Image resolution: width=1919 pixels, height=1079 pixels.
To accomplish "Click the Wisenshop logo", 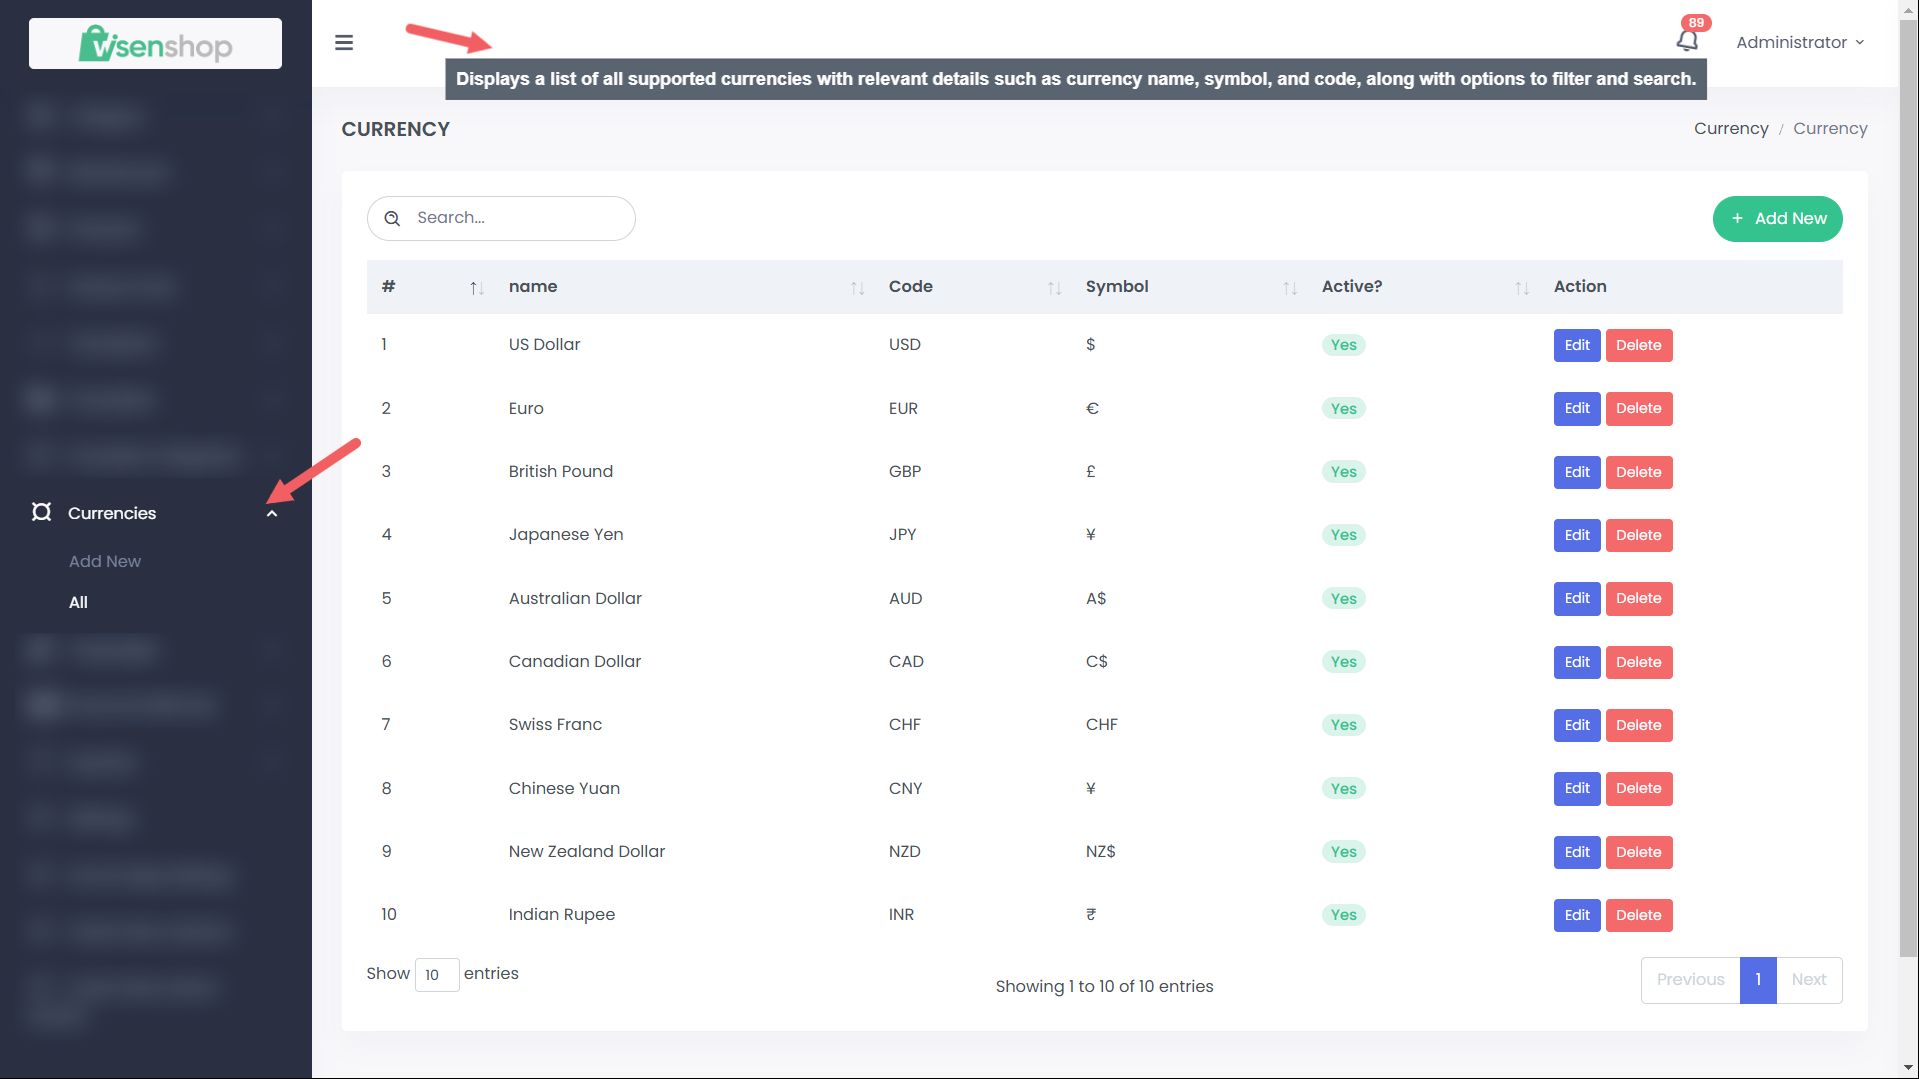I will (155, 44).
